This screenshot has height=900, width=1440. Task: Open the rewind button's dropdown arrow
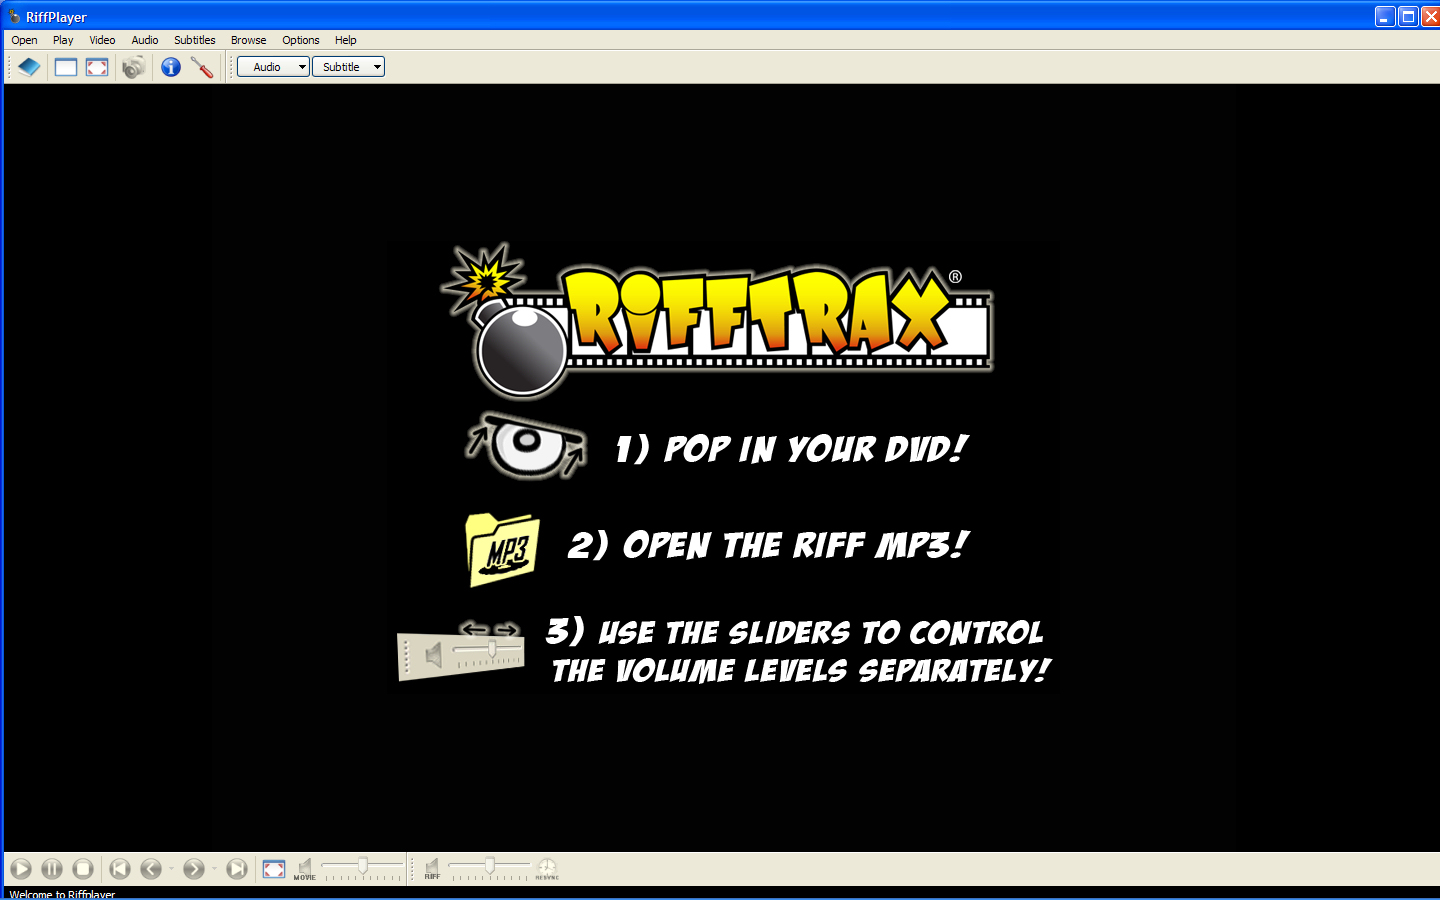coord(171,869)
